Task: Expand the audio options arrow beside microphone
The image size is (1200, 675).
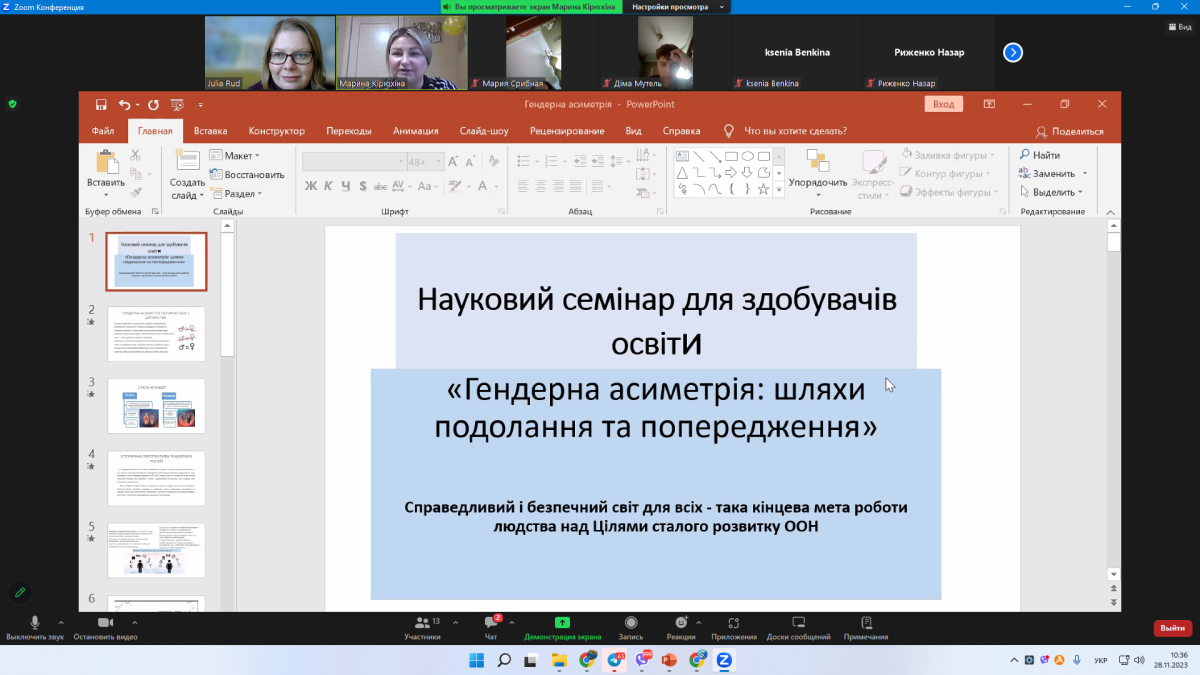Action: [62, 622]
